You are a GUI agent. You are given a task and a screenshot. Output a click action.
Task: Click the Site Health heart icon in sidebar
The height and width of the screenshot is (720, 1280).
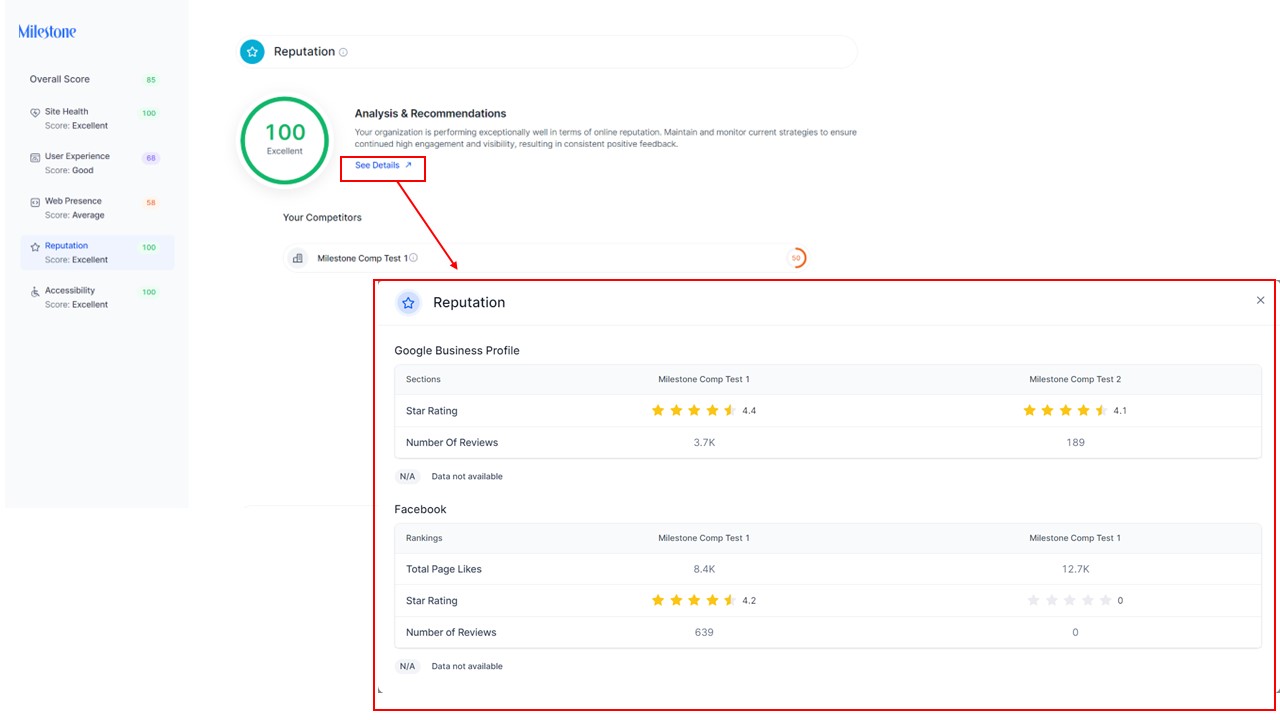click(x=35, y=113)
